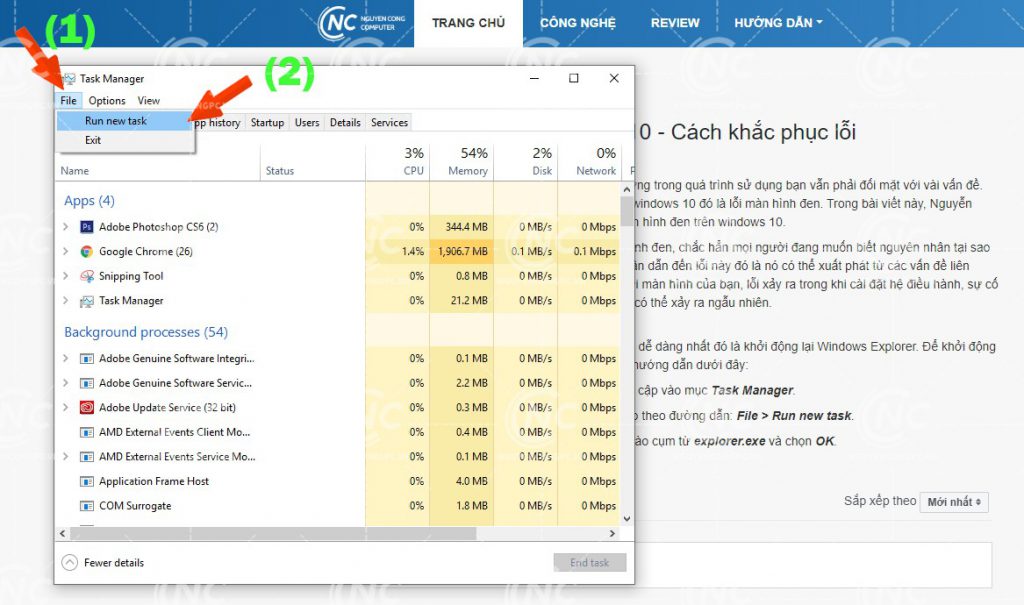Minimize the Task Manager window
1024x605 pixels.
tap(534, 78)
